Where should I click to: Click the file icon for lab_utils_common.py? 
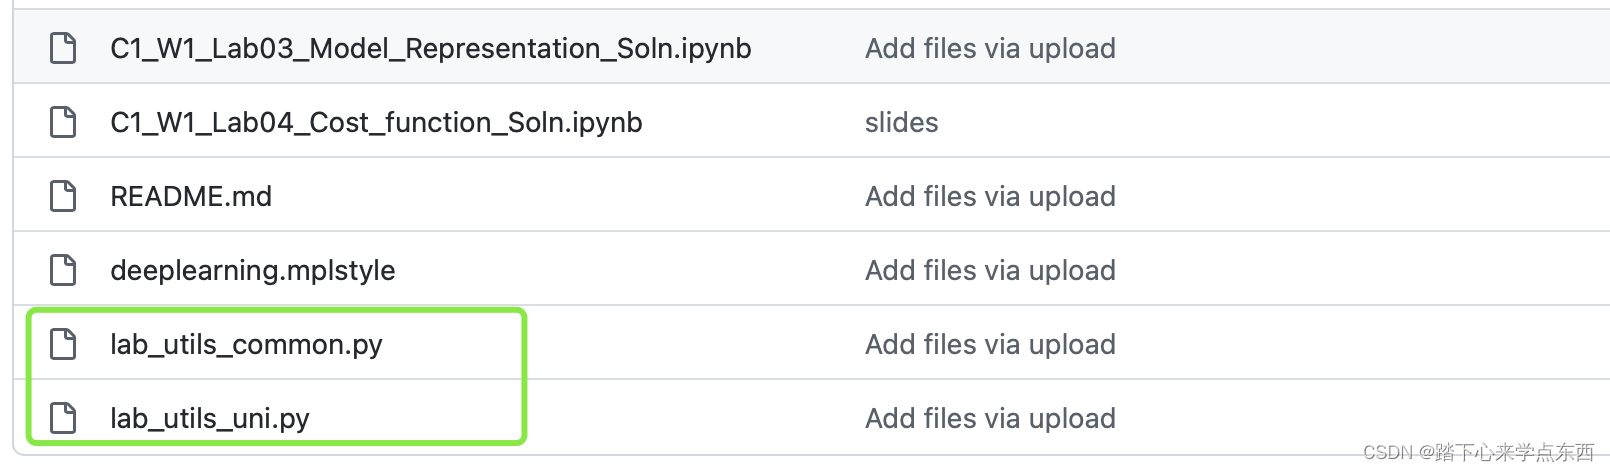click(63, 344)
